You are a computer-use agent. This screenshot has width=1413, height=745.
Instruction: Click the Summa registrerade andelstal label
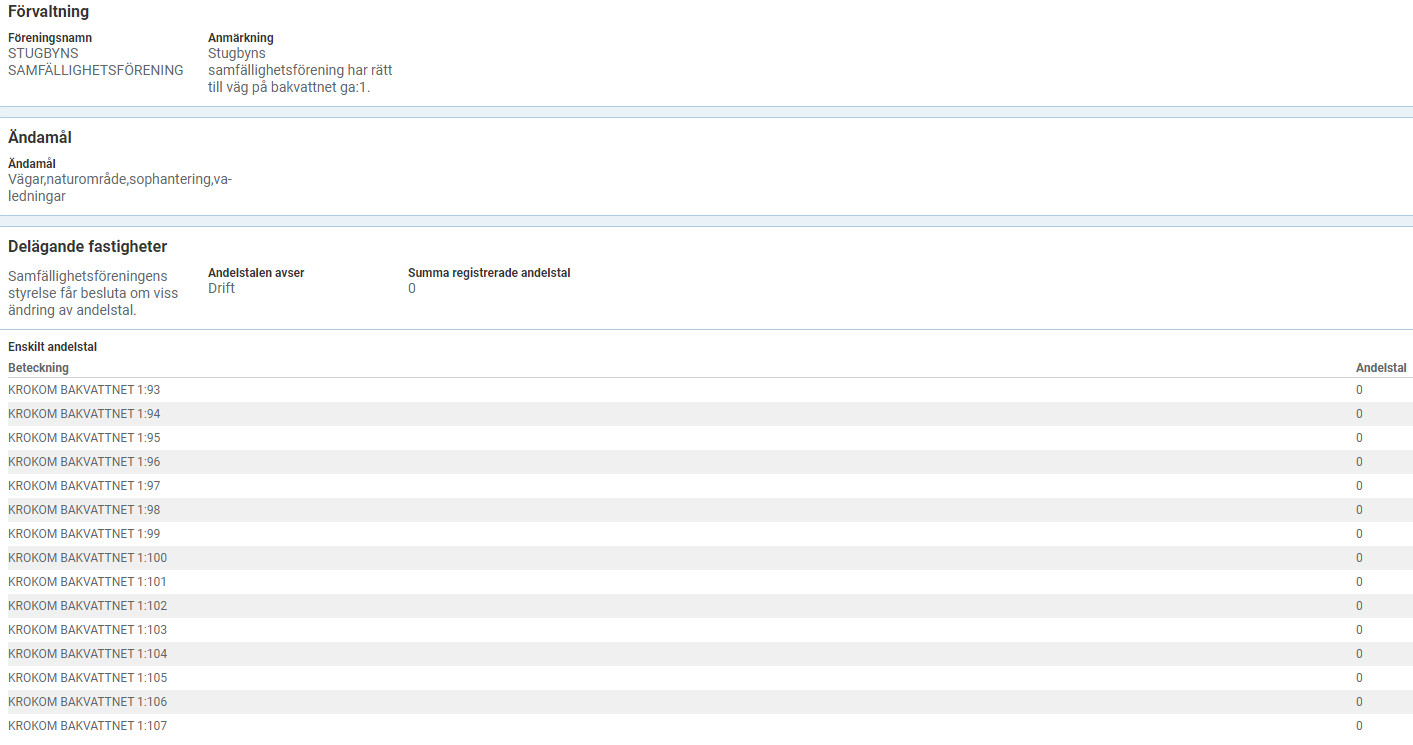click(x=489, y=272)
